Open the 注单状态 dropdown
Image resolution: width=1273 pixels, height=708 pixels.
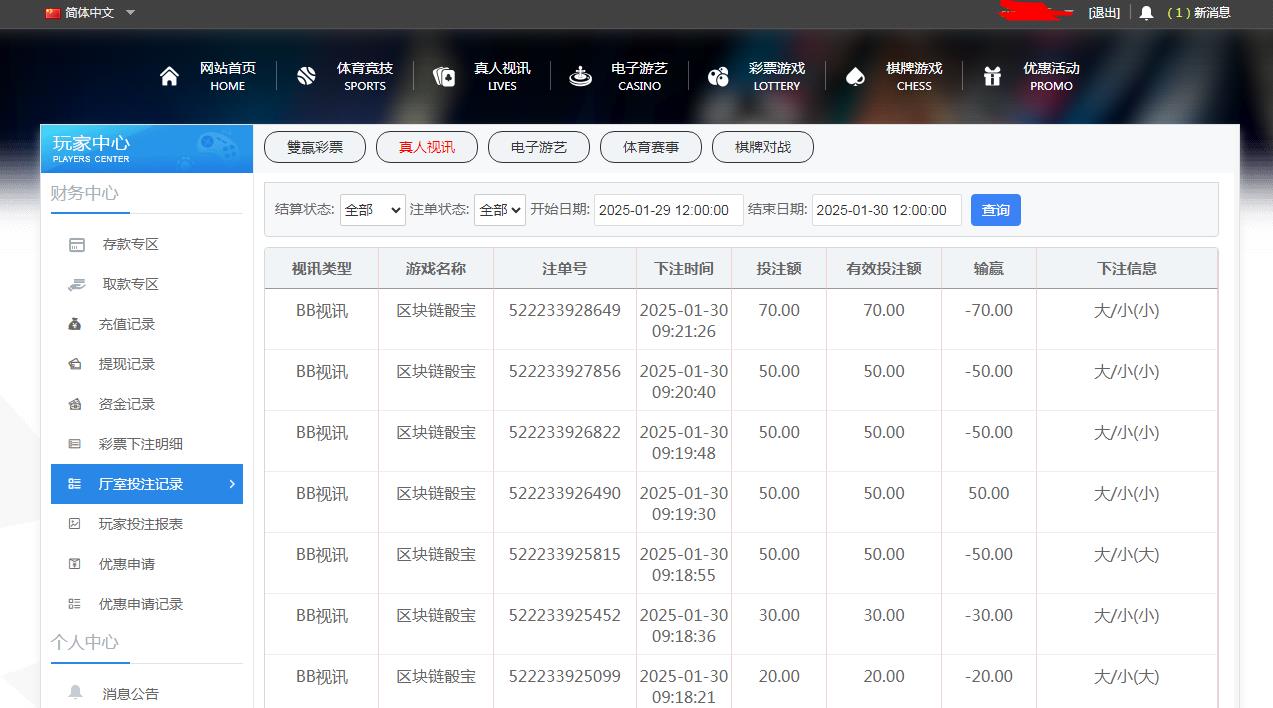[499, 210]
